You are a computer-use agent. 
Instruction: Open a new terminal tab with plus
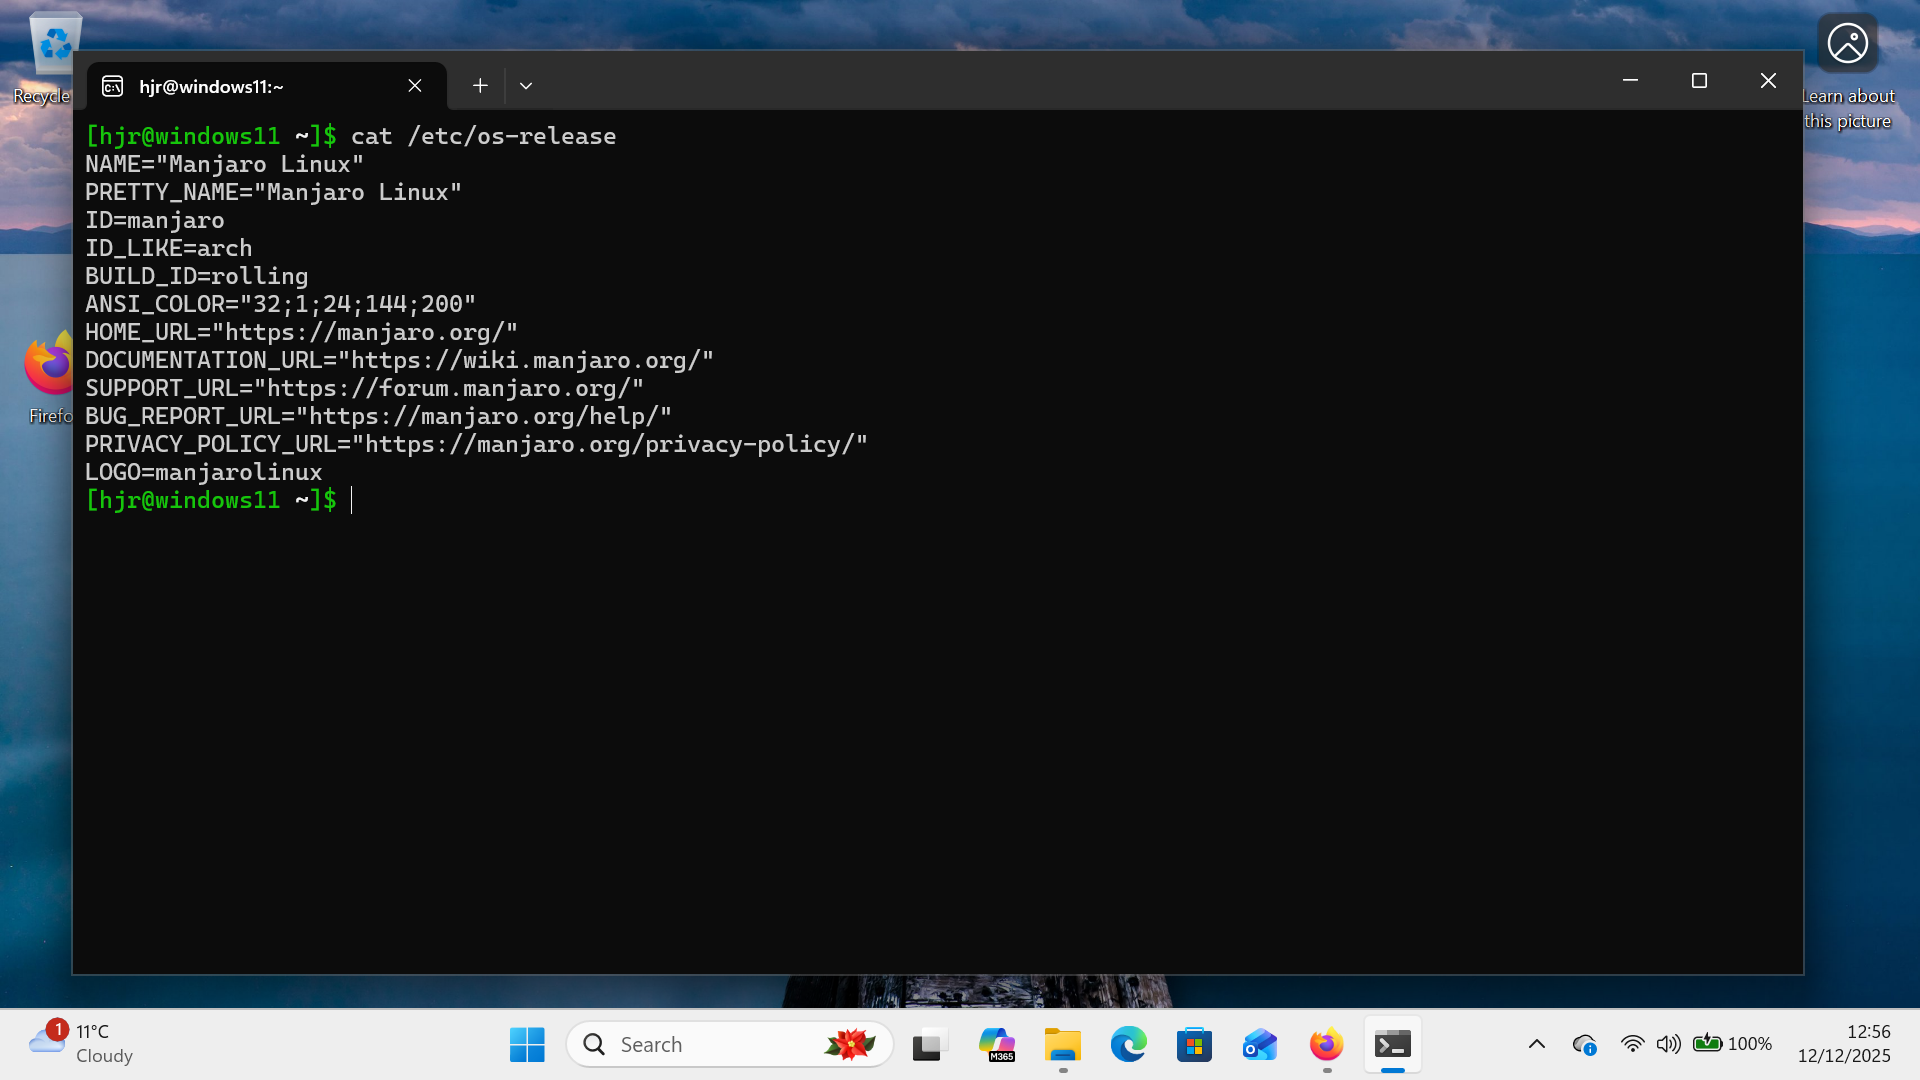(x=480, y=86)
